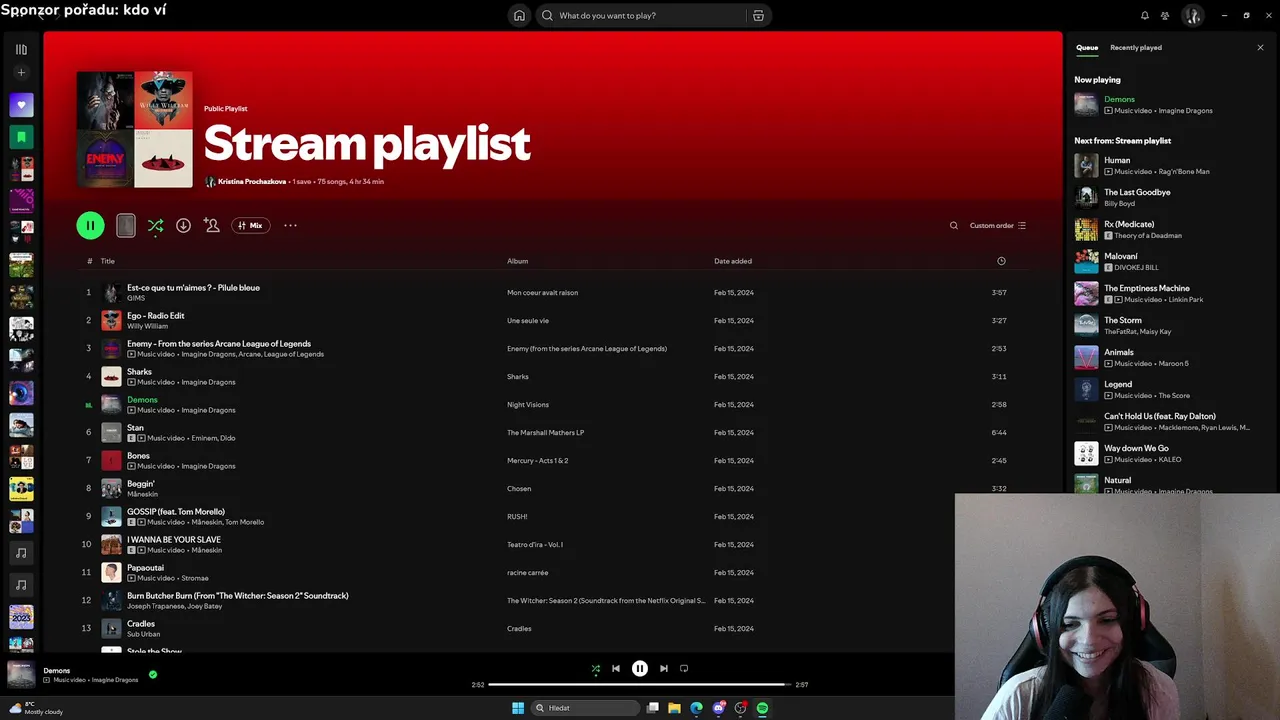1280x720 pixels.
Task: Toggle repeat in bottom player bar
Action: tap(684, 668)
